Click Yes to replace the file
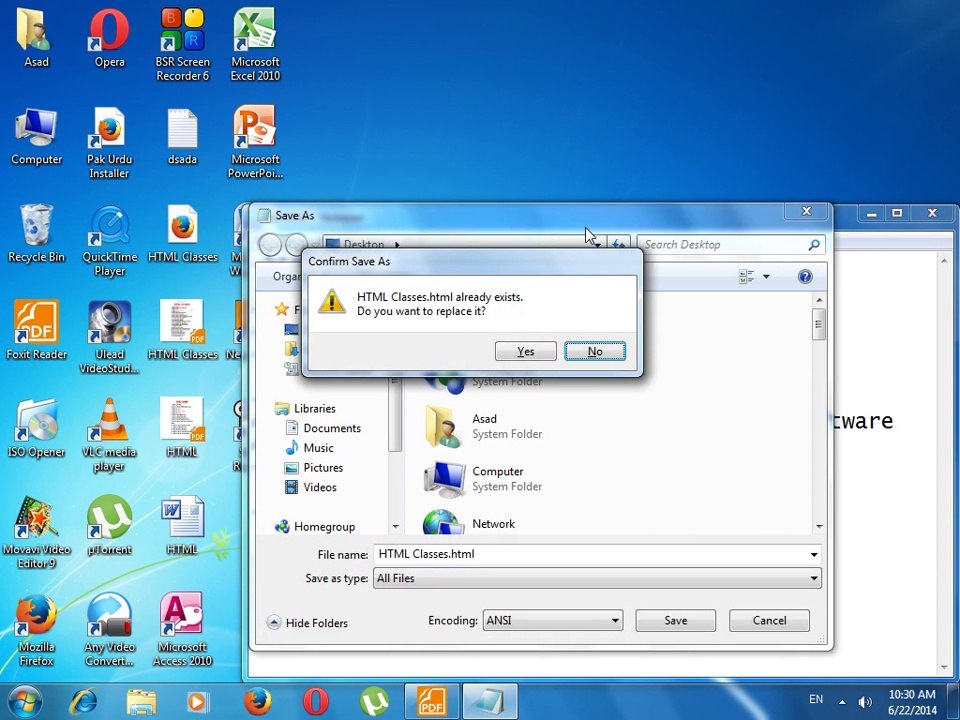Image resolution: width=960 pixels, height=720 pixels. [x=525, y=351]
